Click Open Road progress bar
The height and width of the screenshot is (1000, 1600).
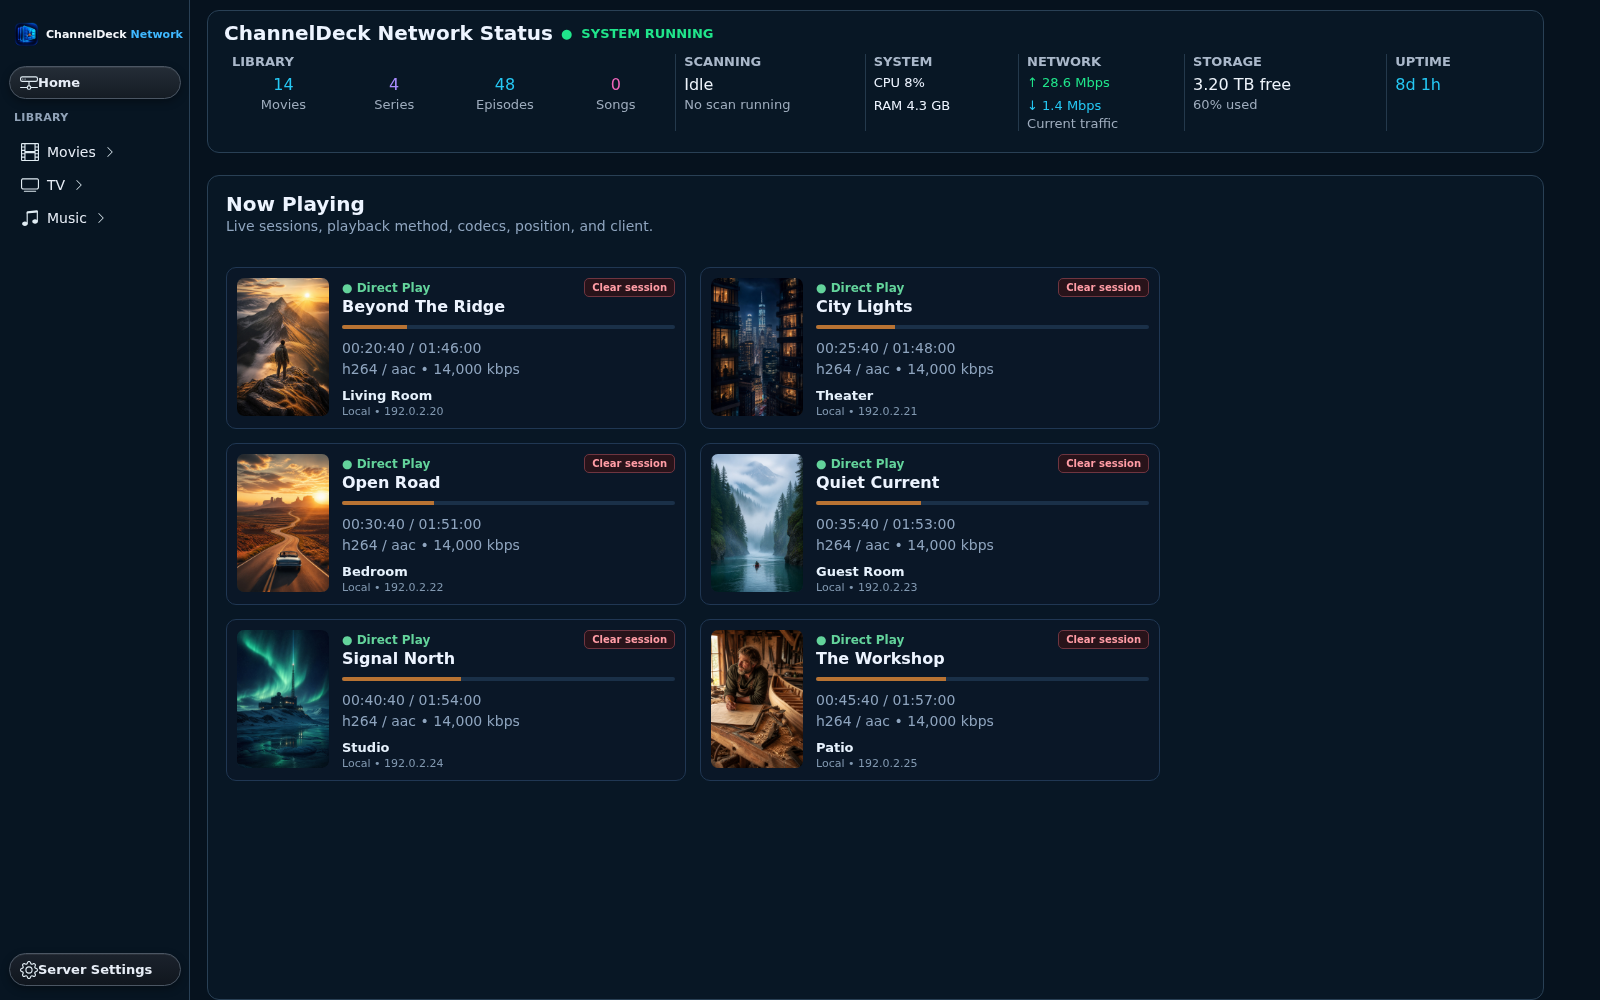tap(508, 503)
